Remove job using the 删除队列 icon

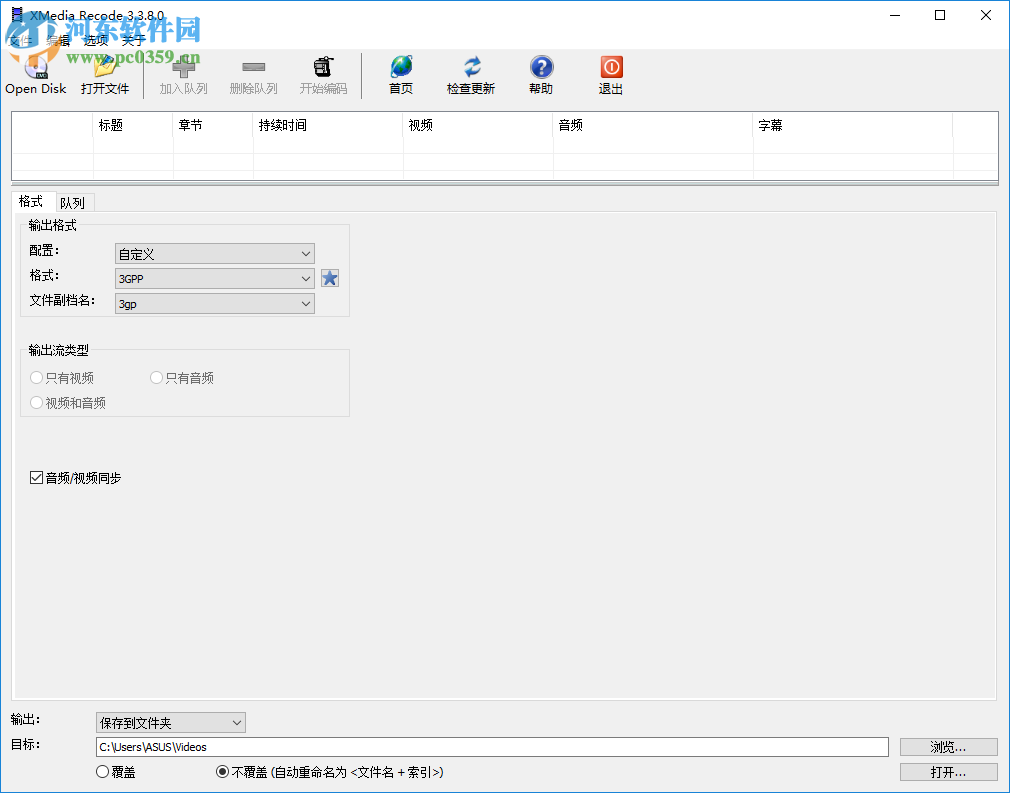[253, 68]
